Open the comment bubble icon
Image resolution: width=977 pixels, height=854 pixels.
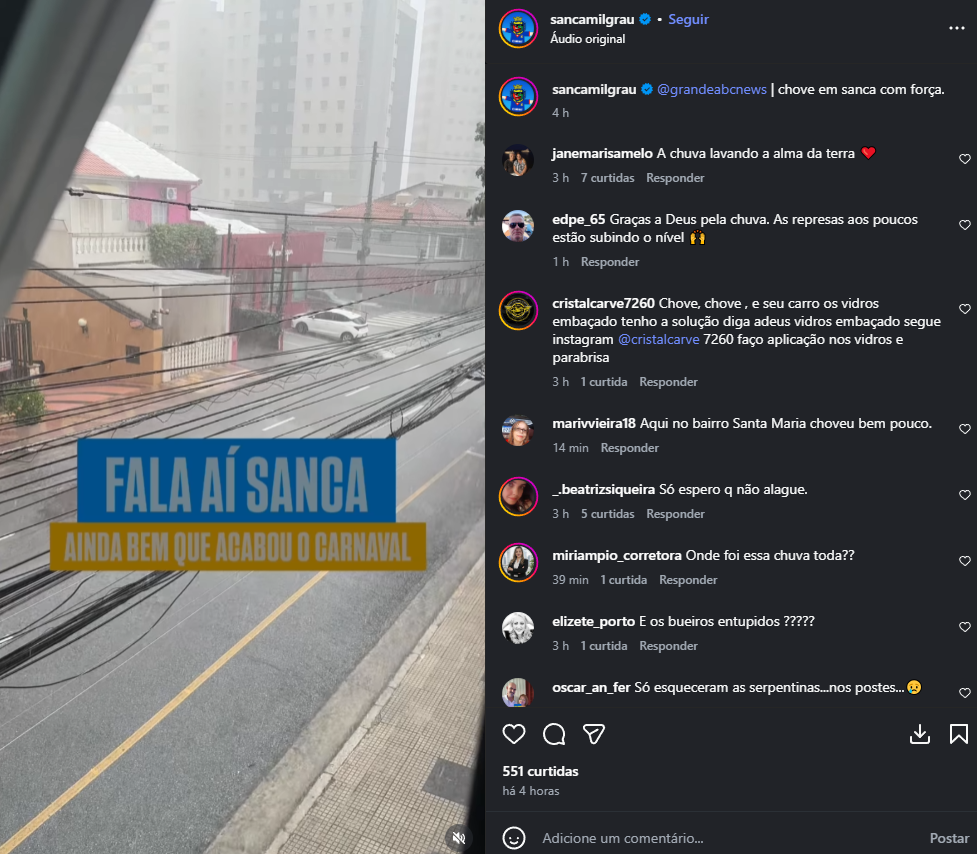[554, 734]
